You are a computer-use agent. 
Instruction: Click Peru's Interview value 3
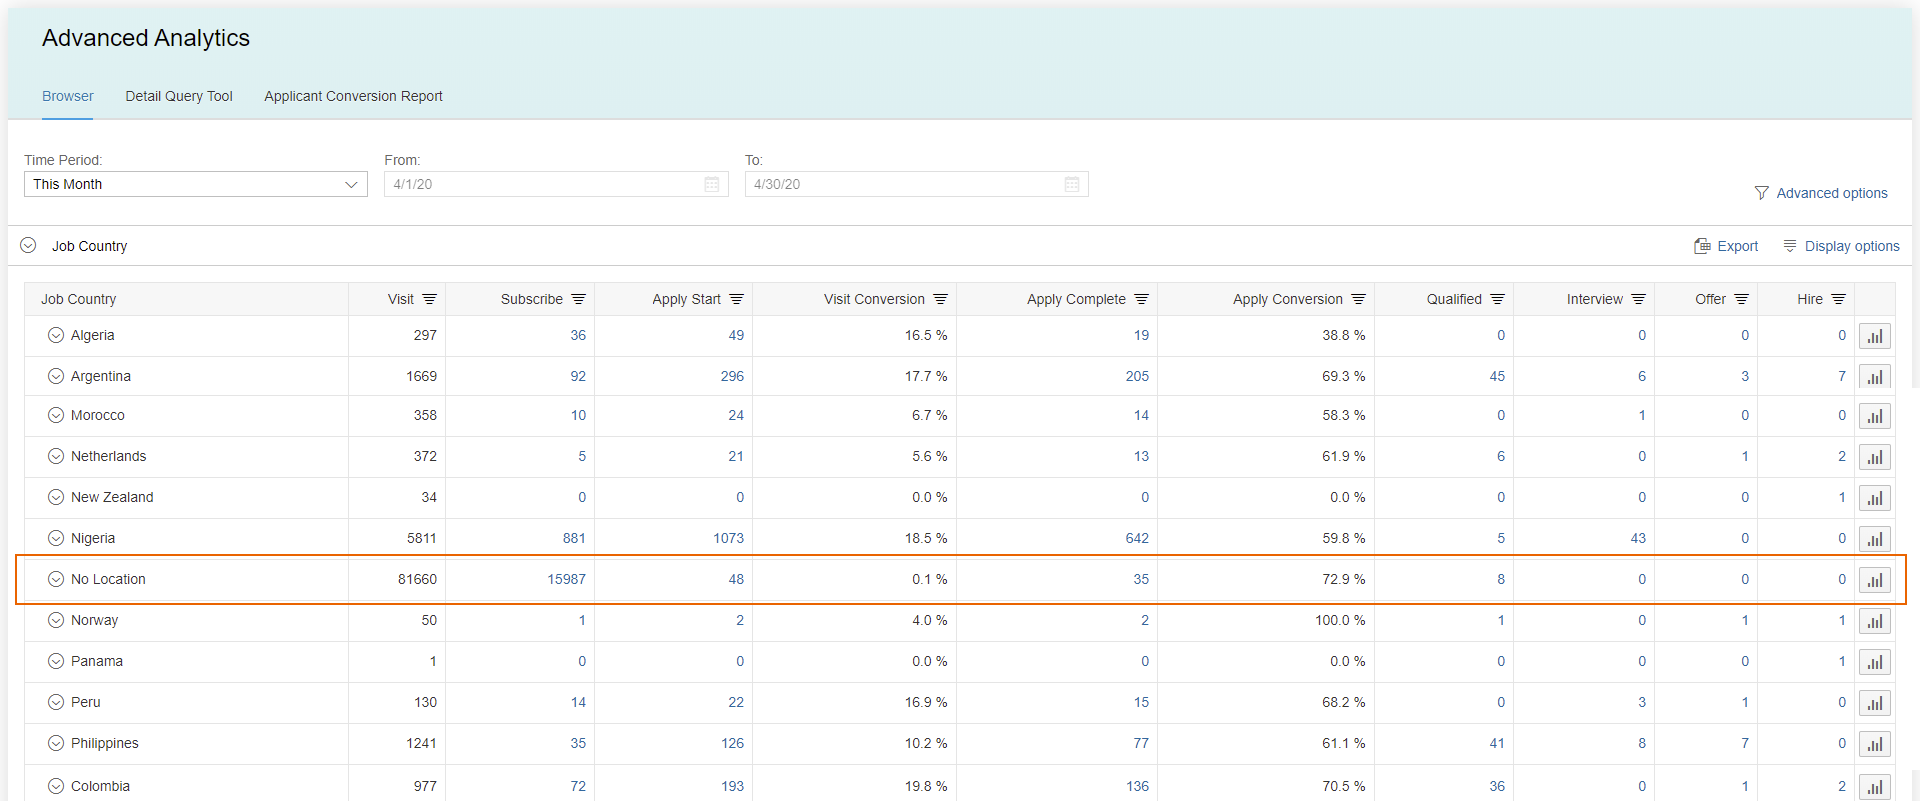[x=1642, y=702]
